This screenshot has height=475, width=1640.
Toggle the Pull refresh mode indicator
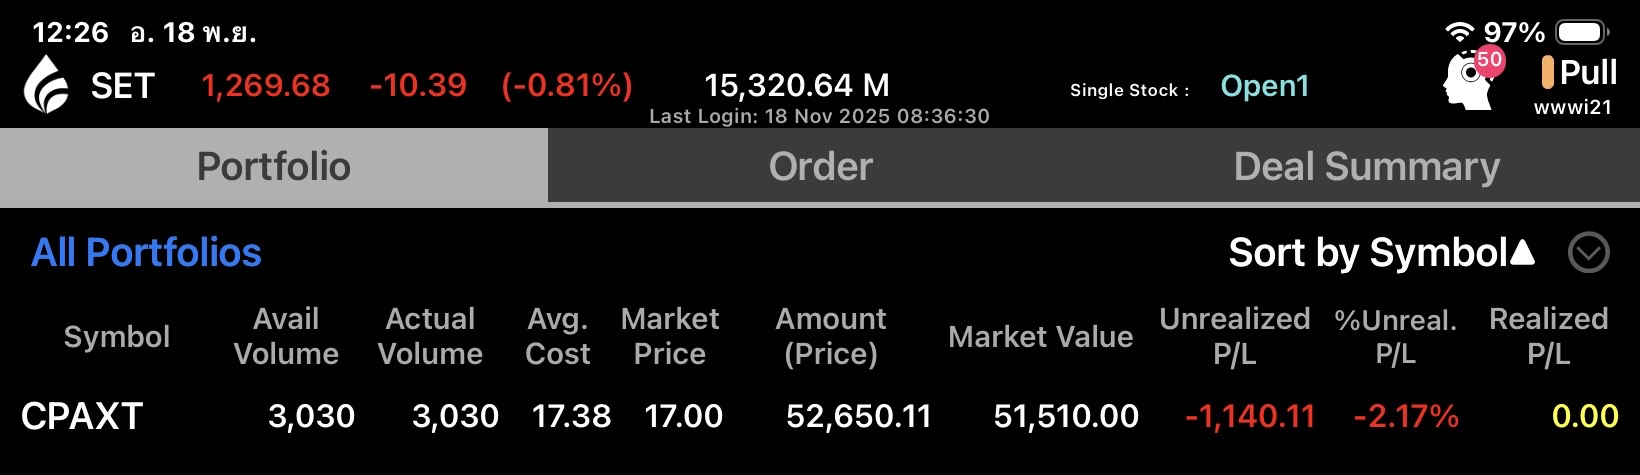(1579, 72)
